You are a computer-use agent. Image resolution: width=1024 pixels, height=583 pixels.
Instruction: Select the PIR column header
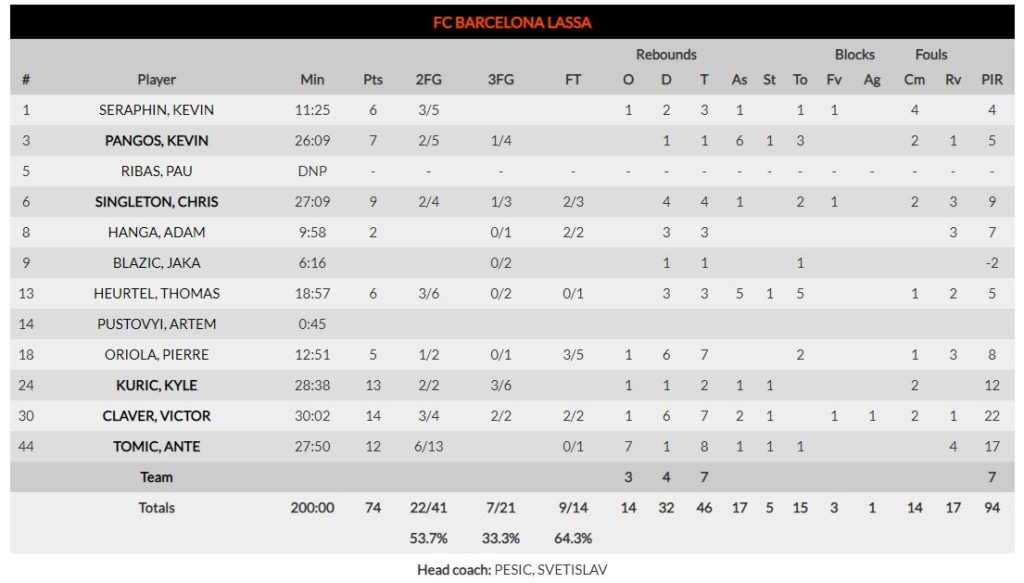pyautogui.click(x=991, y=80)
